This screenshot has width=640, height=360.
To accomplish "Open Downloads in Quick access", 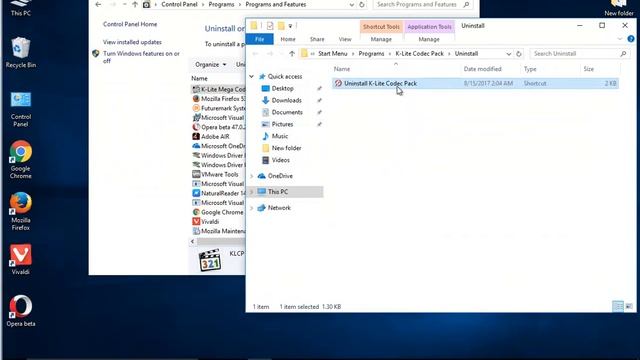I will (286, 100).
